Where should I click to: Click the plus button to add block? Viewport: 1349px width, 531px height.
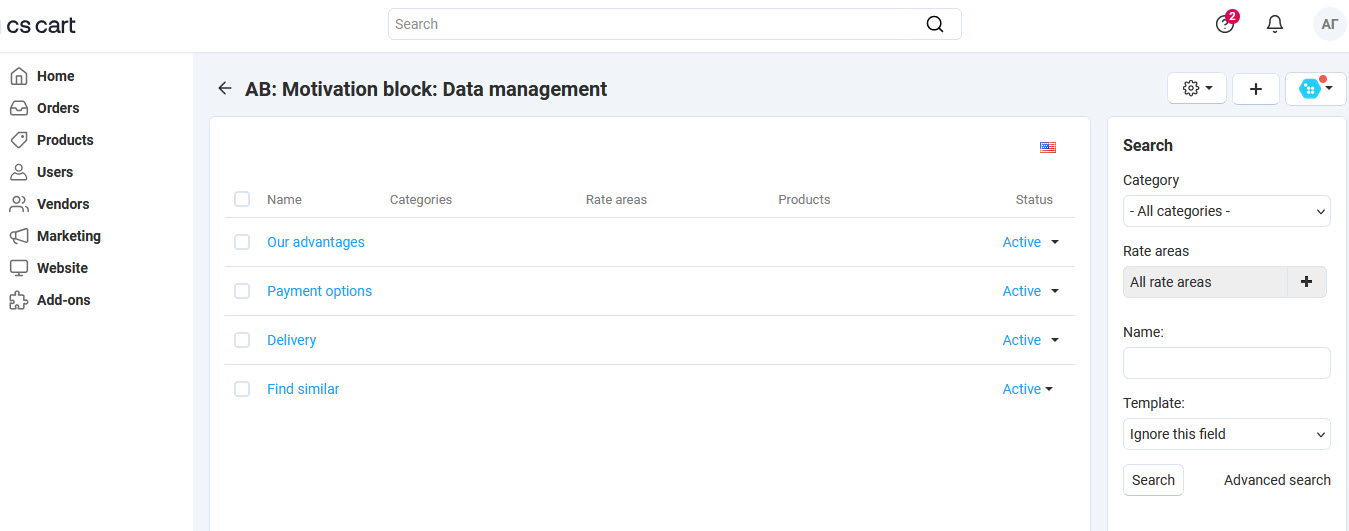pos(1255,89)
